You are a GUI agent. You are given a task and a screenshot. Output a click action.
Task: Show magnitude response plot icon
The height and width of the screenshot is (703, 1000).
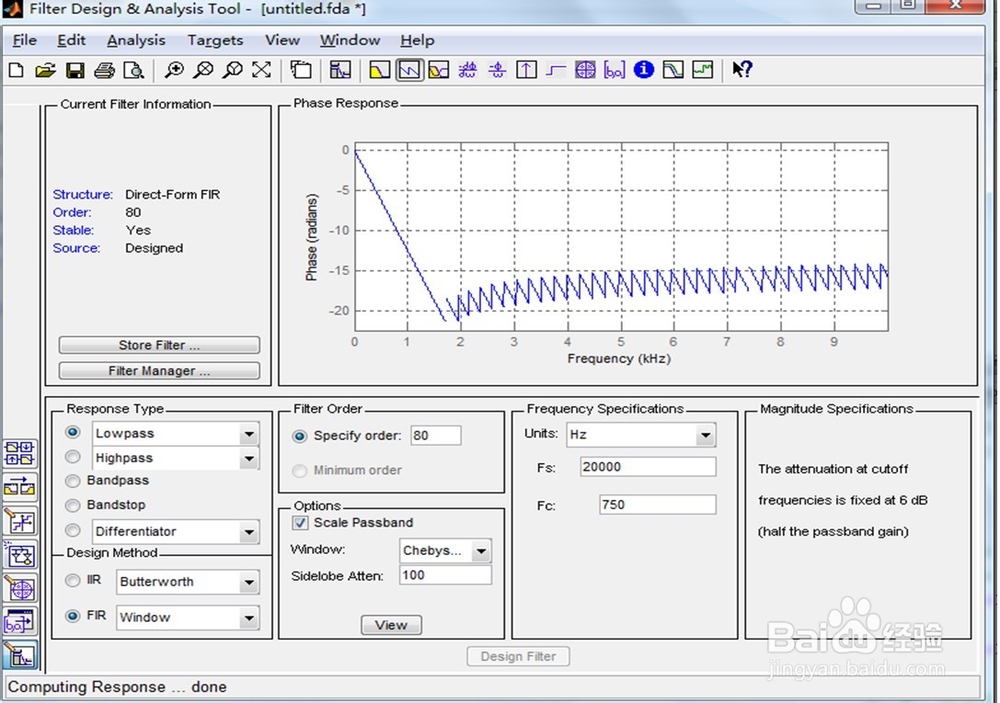tap(379, 70)
